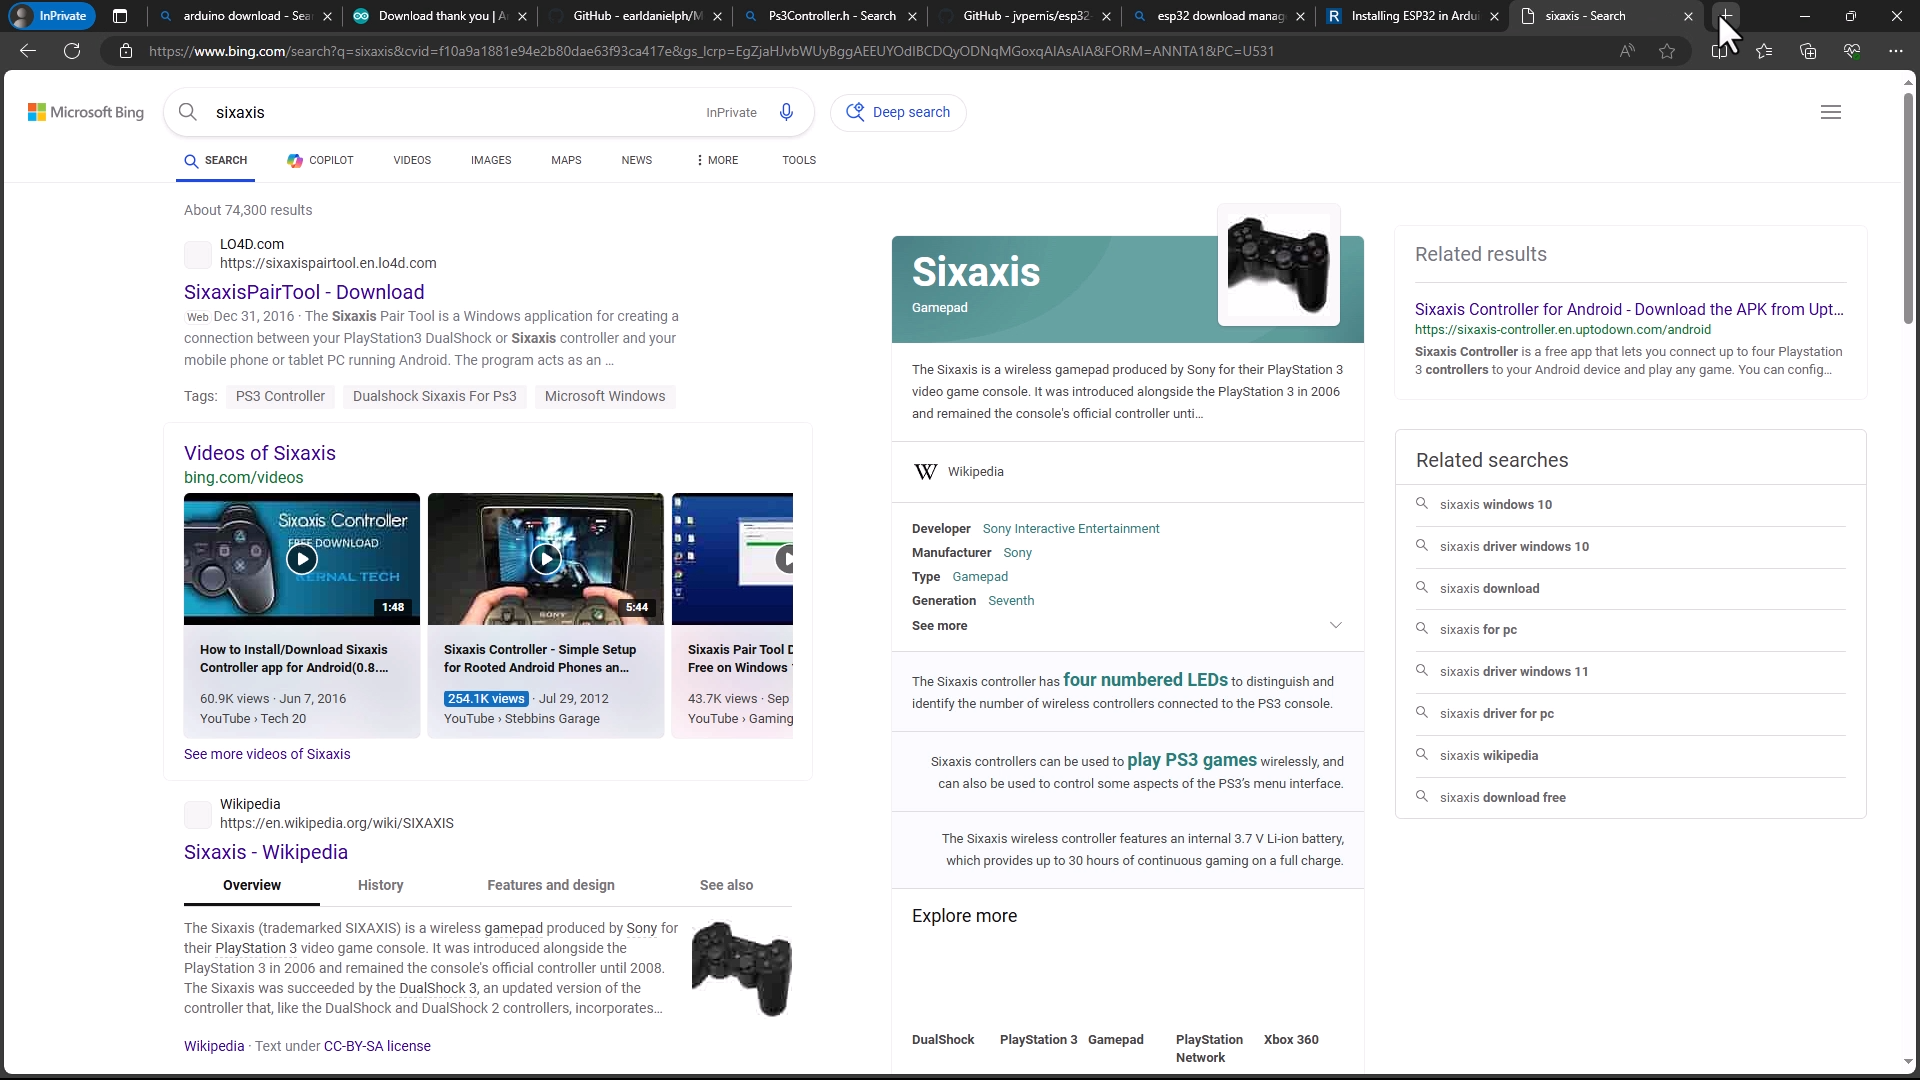
Task: Click the search magnifier in Bing box
Action: pyautogui.click(x=188, y=112)
